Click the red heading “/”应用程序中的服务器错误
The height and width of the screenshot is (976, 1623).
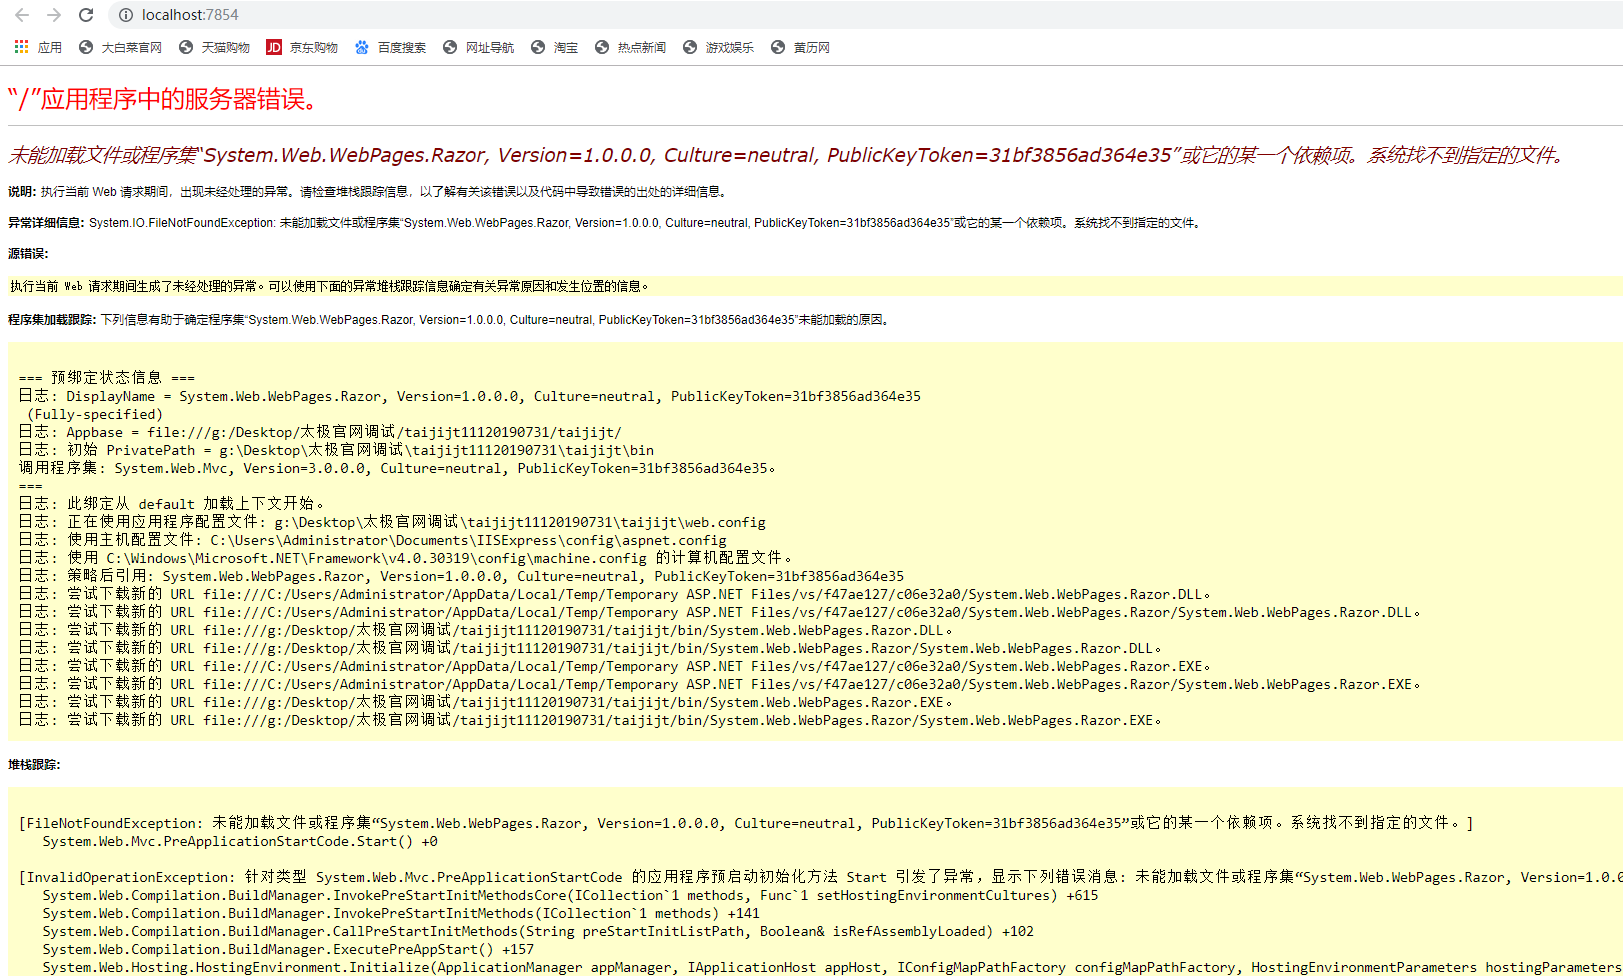coord(164,99)
